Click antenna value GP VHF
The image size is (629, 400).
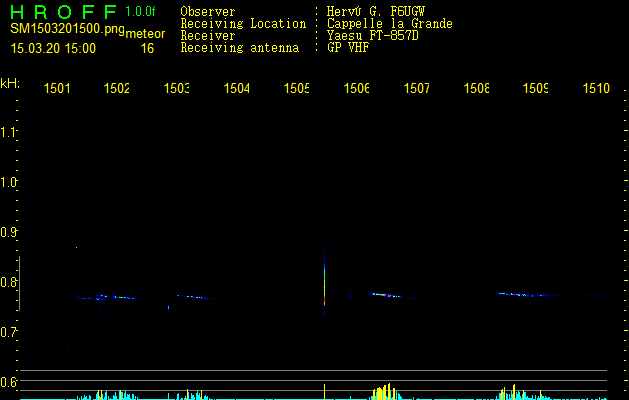pos(348,48)
